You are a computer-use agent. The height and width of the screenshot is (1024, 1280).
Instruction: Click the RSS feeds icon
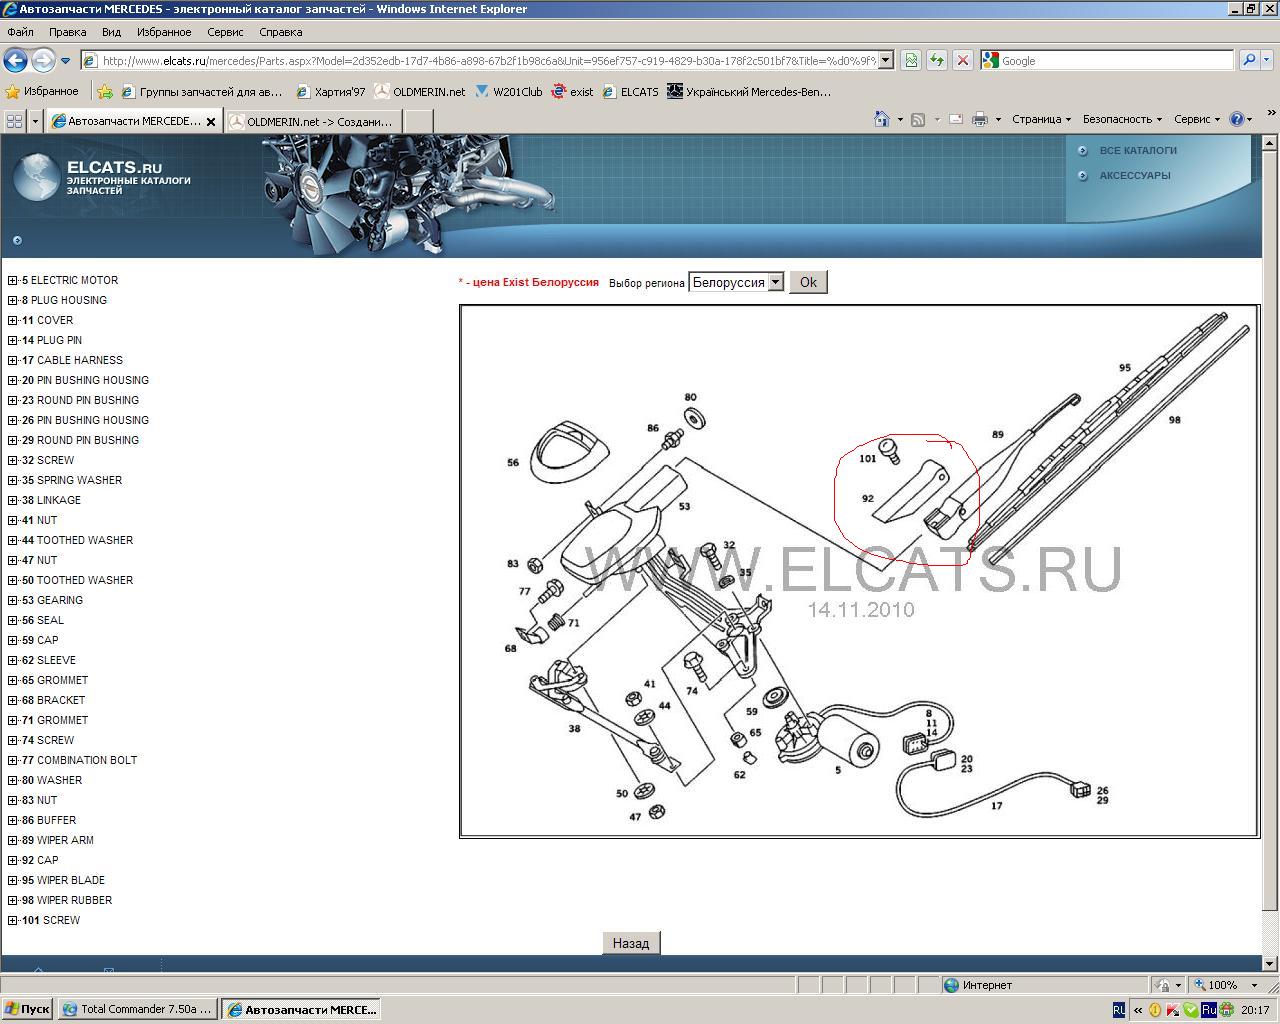point(918,119)
